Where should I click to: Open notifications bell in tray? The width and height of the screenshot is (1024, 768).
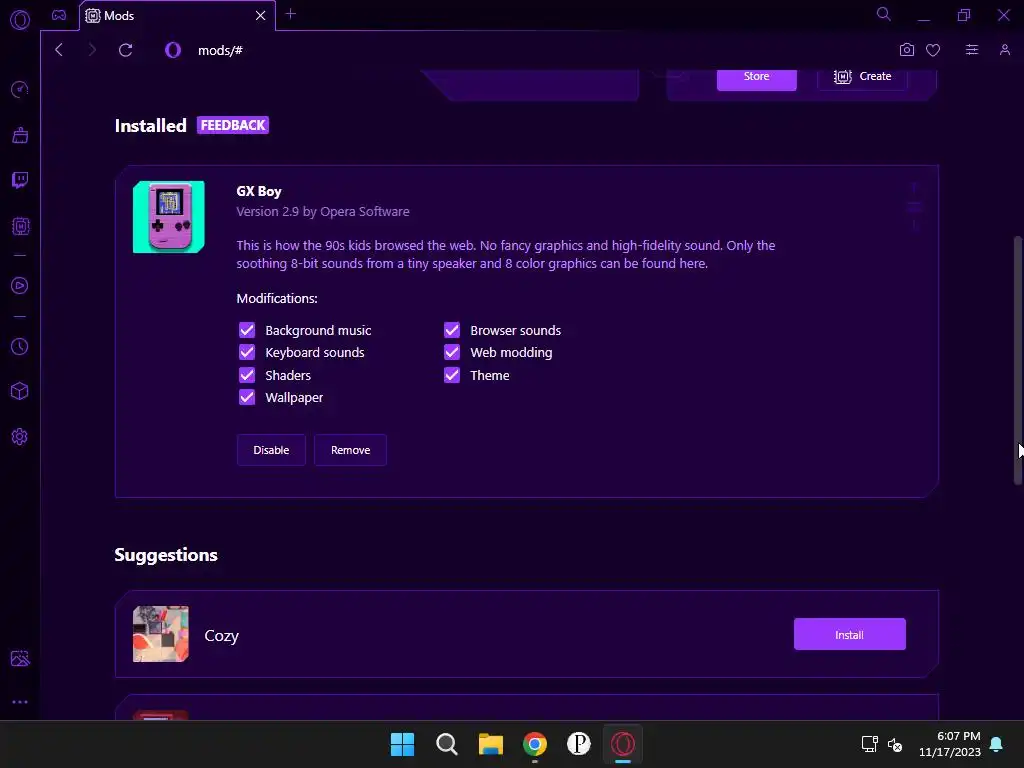[x=996, y=744]
